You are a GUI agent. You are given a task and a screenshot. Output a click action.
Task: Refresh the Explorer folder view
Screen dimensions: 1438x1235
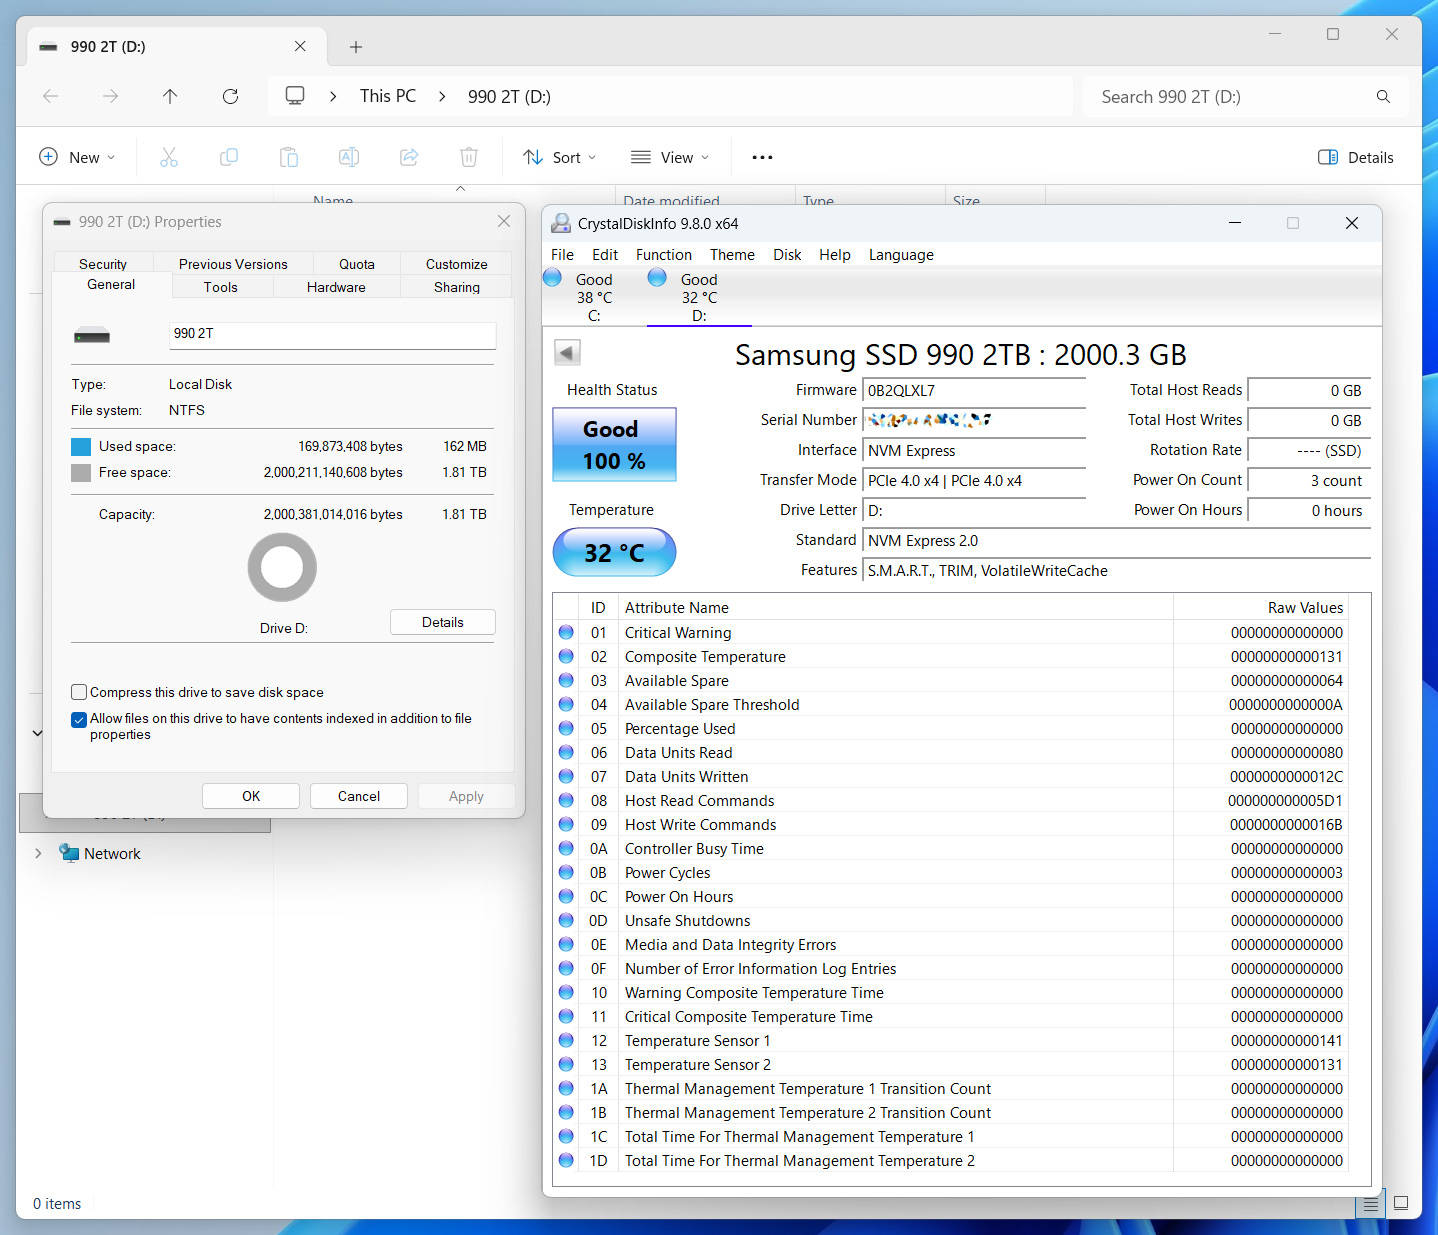(x=230, y=96)
